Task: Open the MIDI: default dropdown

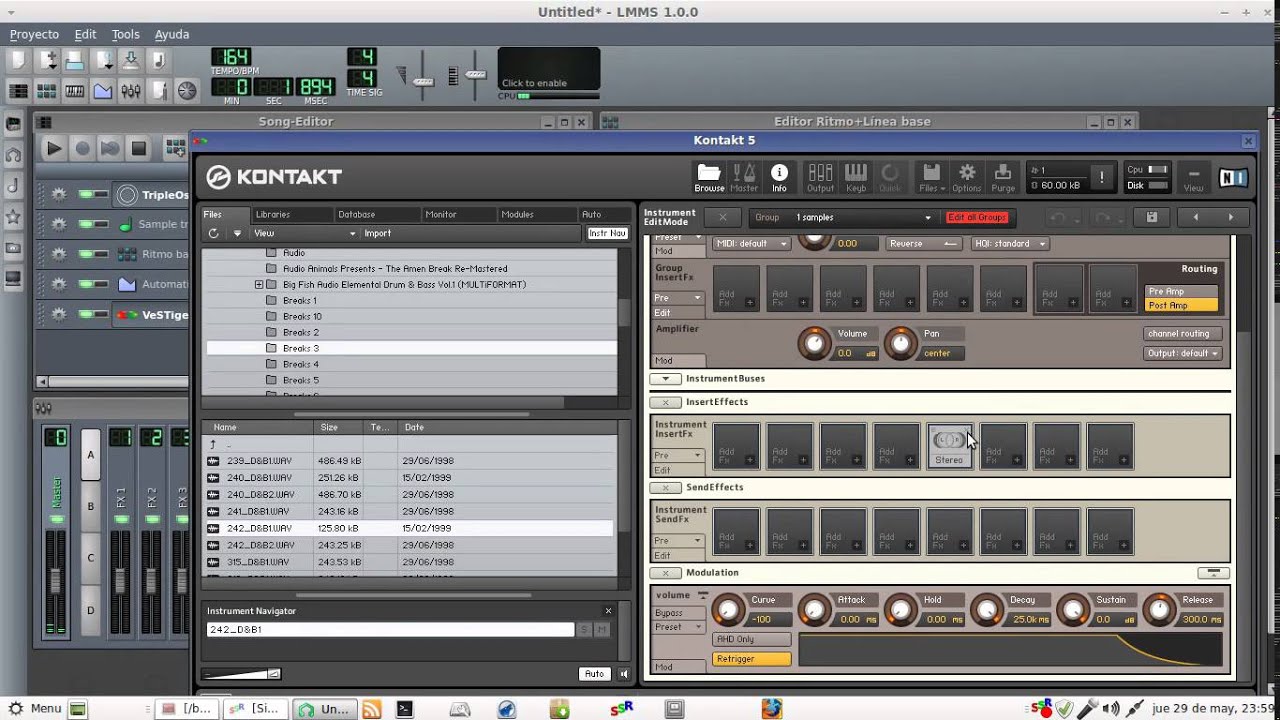Action: pyautogui.click(x=751, y=243)
